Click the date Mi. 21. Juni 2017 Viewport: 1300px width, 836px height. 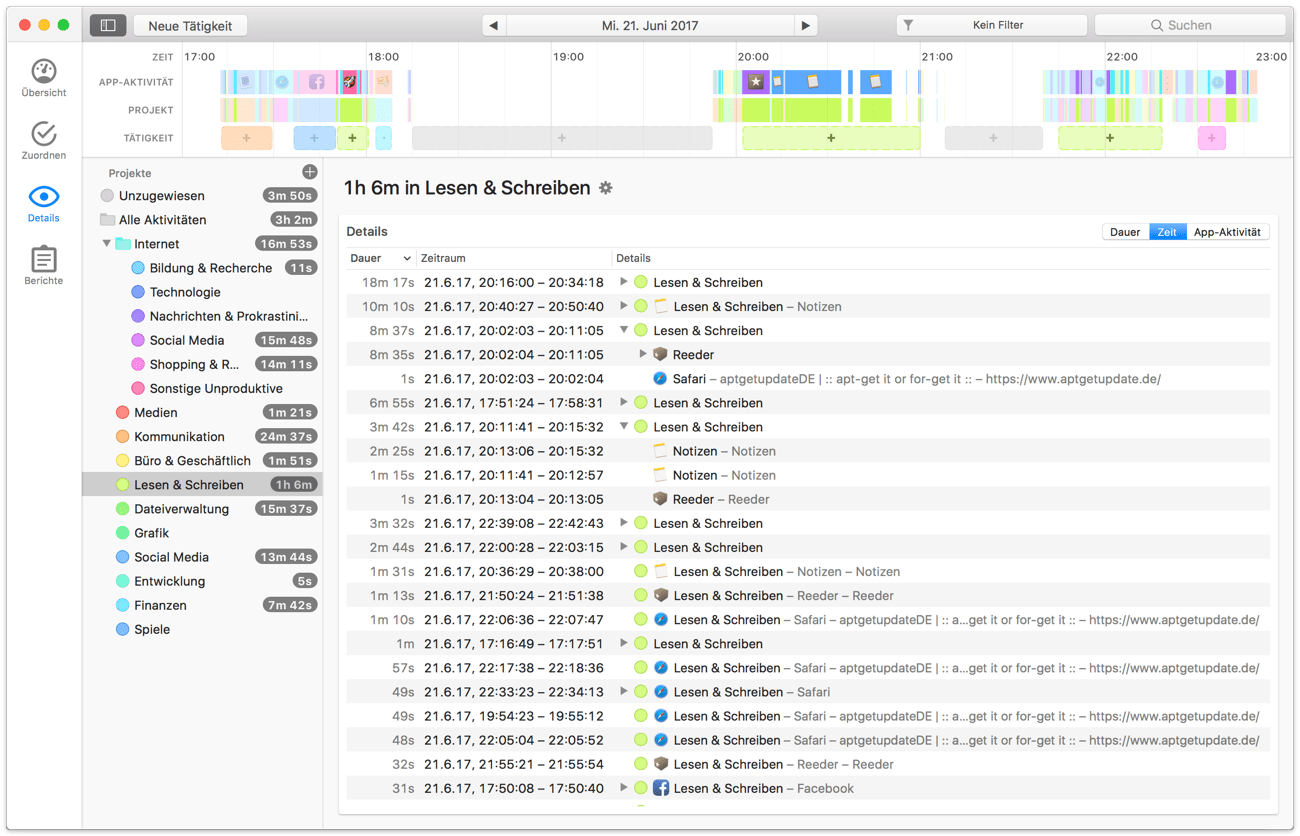coord(650,25)
